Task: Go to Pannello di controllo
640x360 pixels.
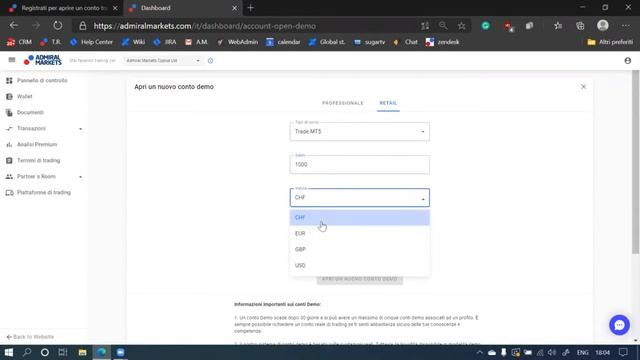Action: pos(42,80)
